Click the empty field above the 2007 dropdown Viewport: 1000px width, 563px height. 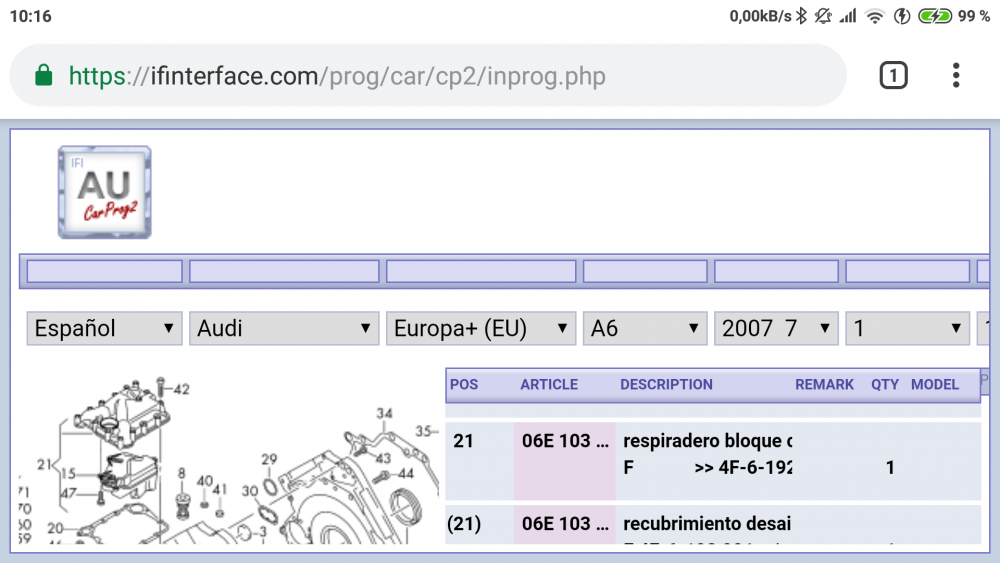[776, 272]
